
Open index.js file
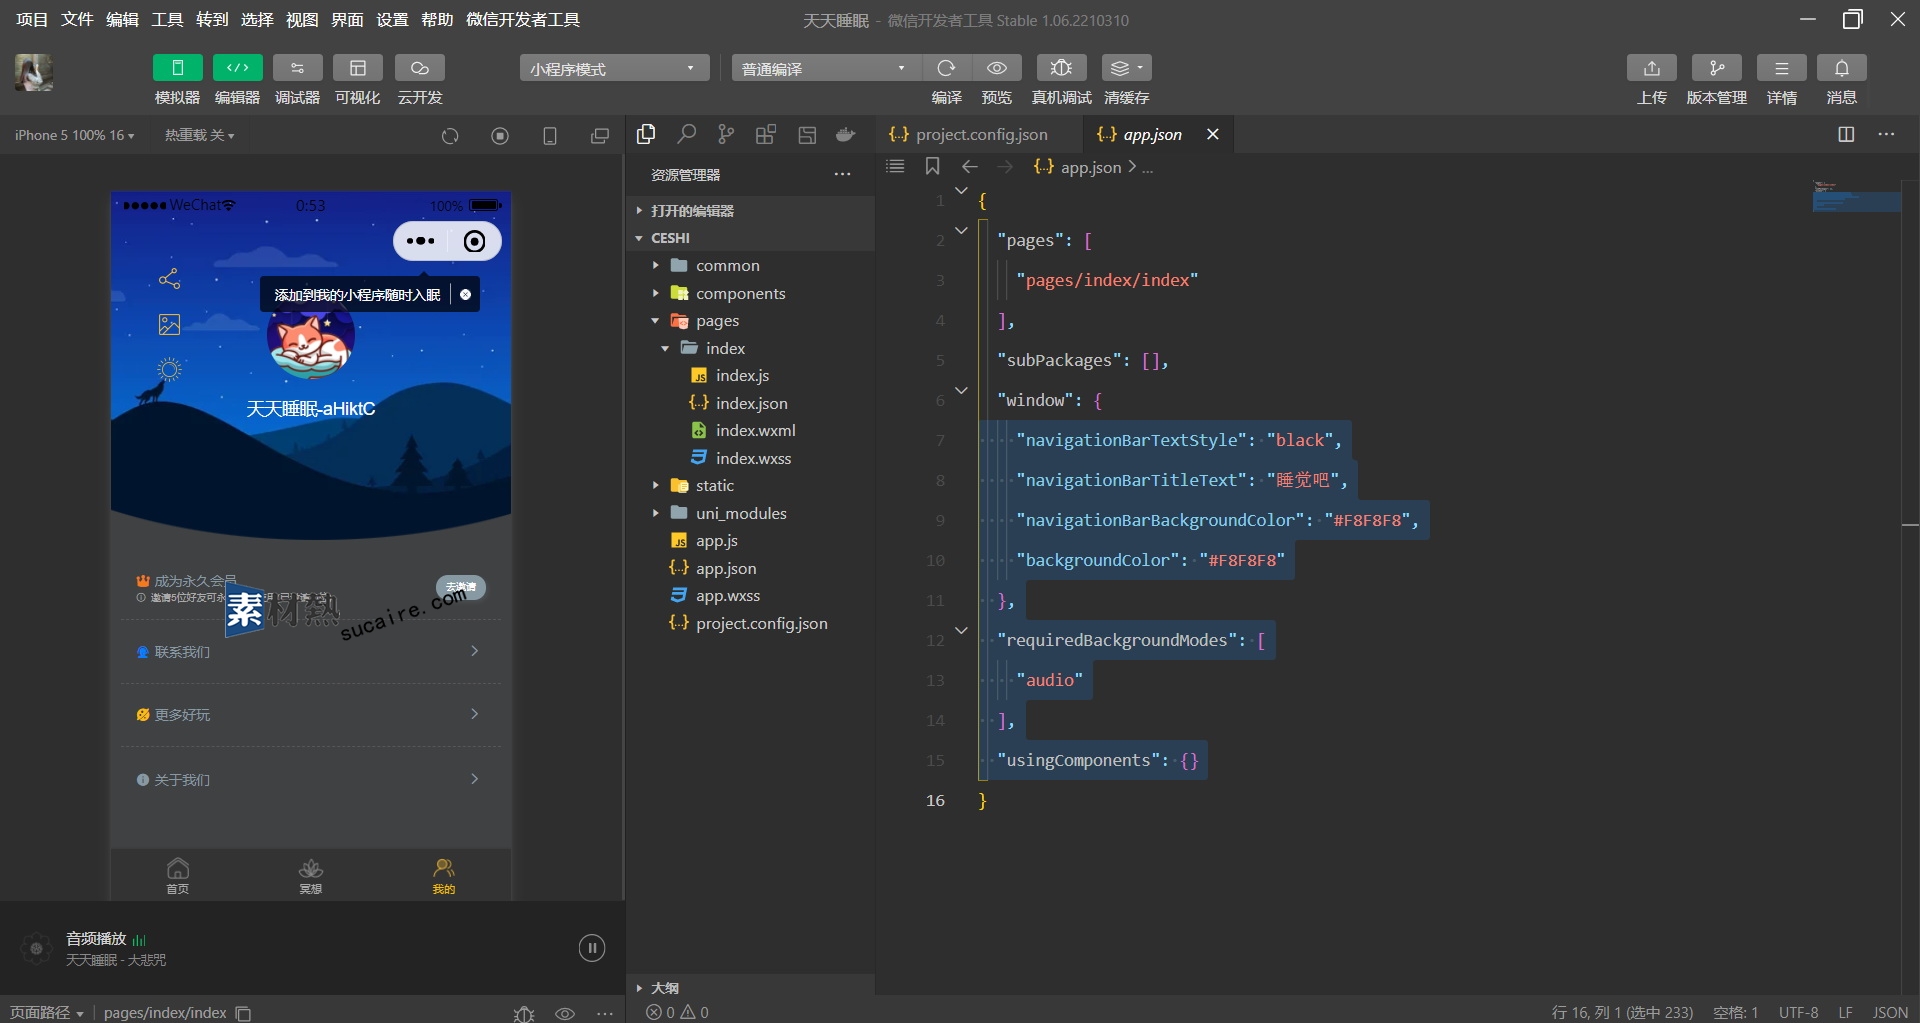click(x=750, y=375)
